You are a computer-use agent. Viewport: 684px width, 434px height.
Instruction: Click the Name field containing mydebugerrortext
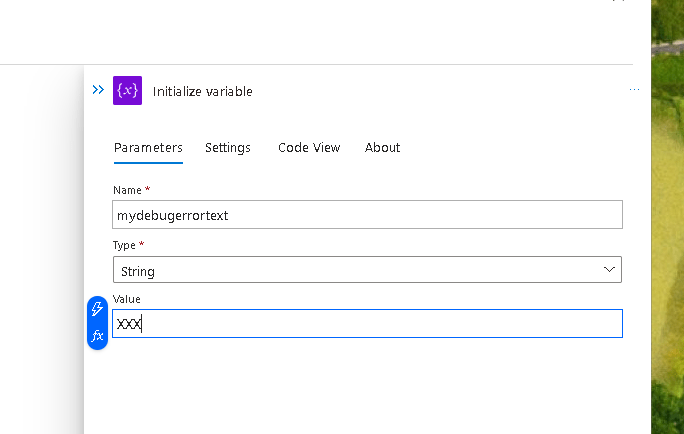(367, 215)
